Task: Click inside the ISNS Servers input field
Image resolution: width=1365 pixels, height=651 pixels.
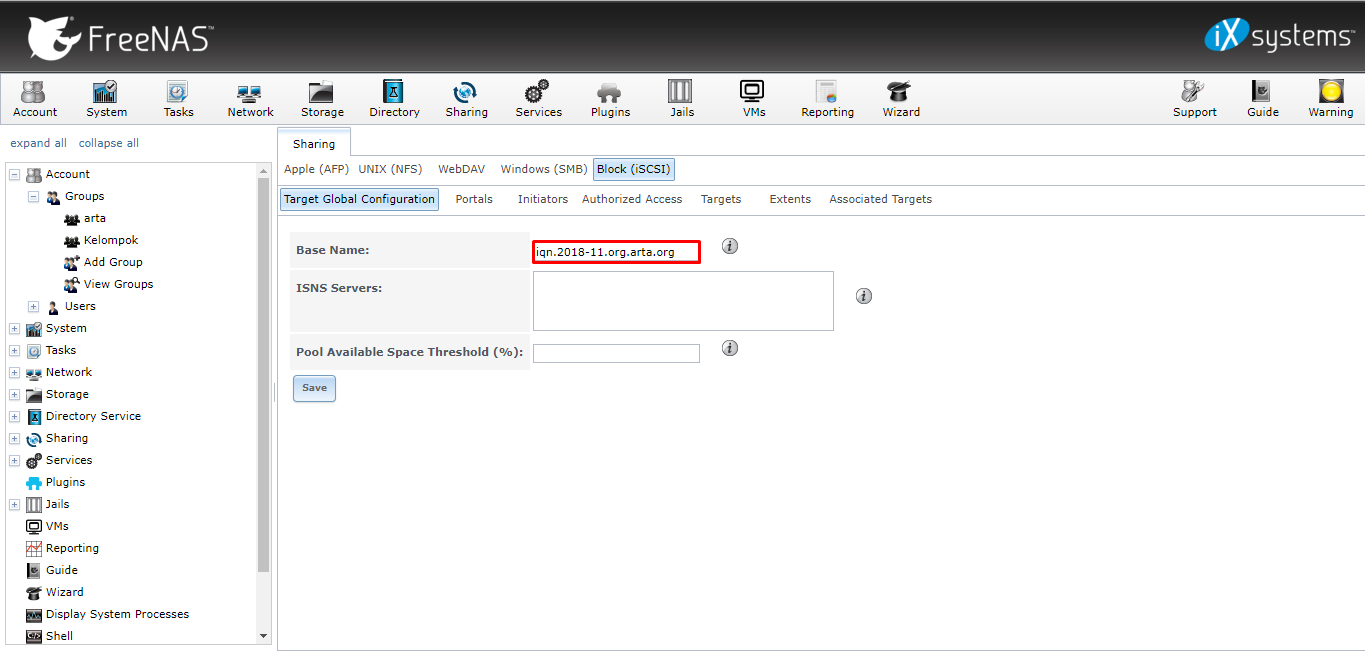Action: tap(682, 300)
